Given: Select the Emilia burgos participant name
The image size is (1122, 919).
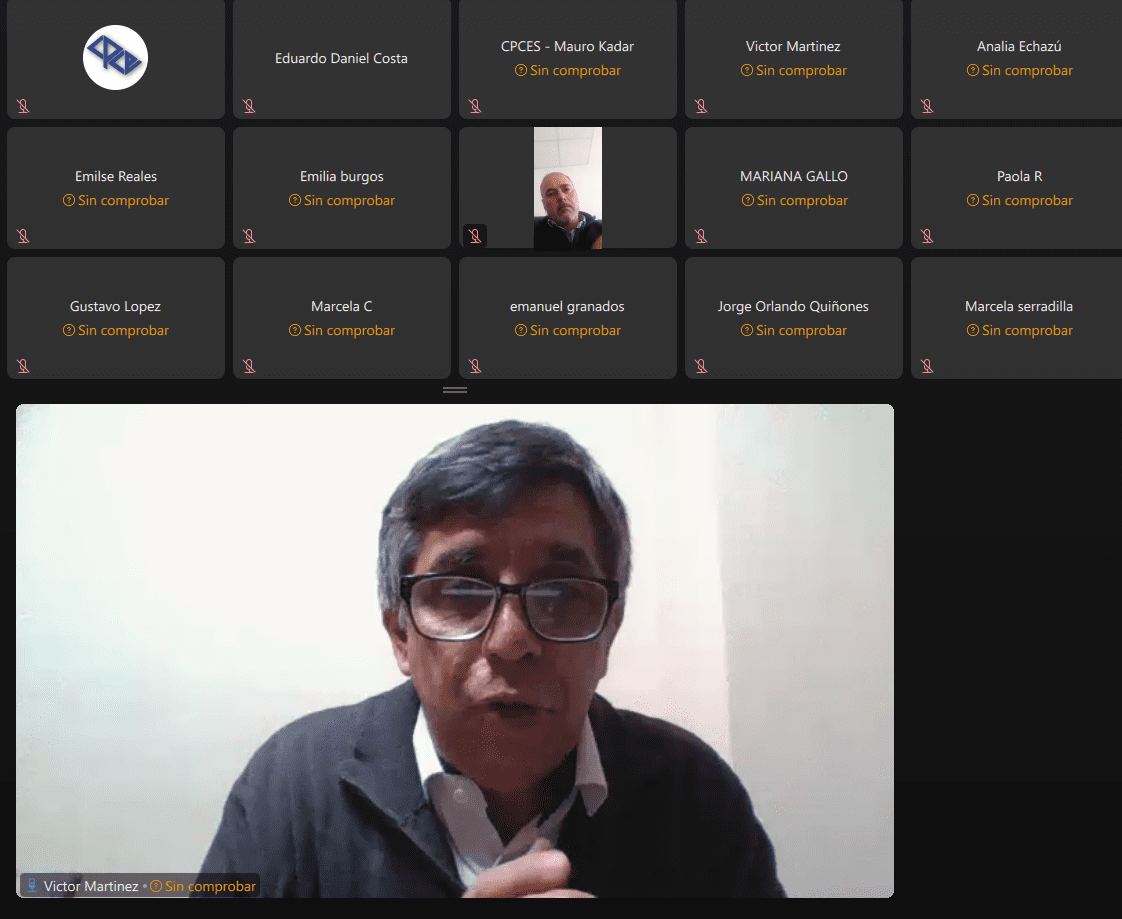Looking at the screenshot, I should point(341,177).
